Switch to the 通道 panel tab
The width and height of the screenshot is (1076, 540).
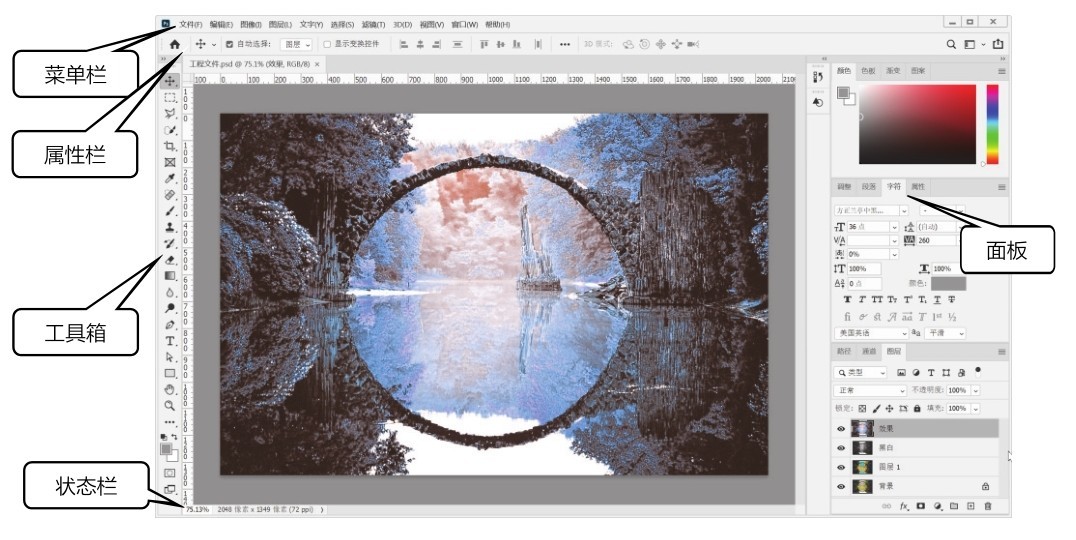point(869,352)
